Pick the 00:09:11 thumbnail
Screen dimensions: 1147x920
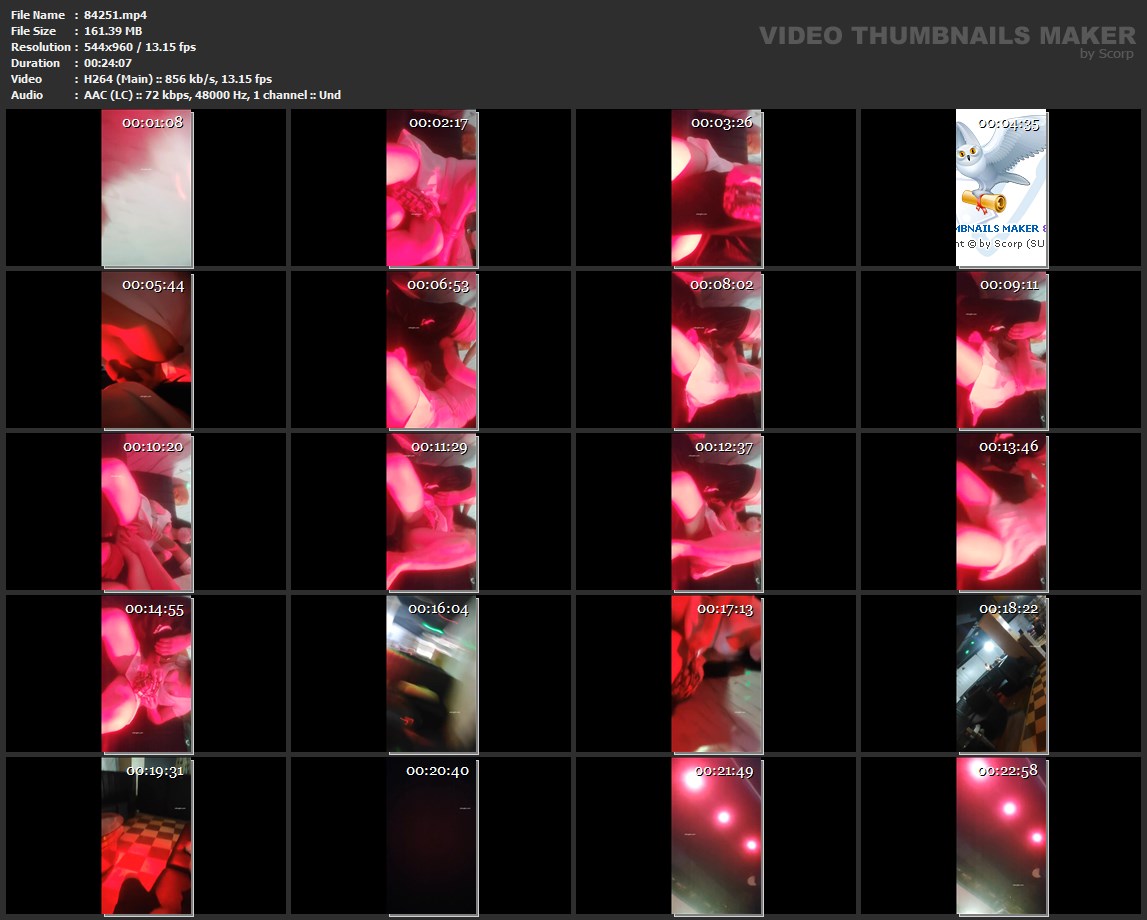point(1001,350)
